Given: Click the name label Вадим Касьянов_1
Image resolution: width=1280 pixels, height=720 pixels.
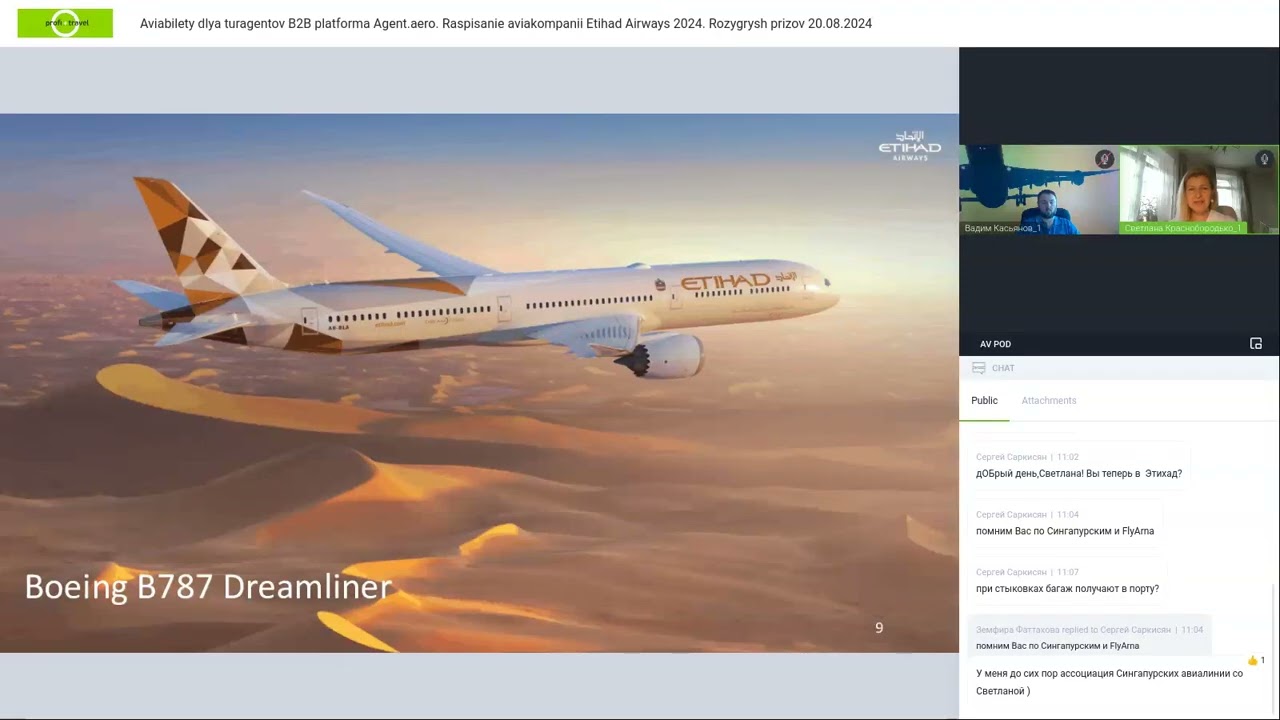Looking at the screenshot, I should click(x=1003, y=228).
